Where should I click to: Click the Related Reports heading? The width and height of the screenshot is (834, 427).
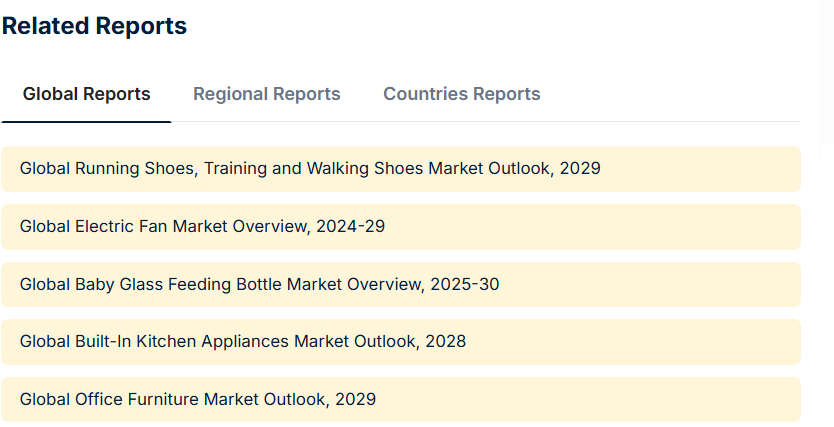coord(94,26)
